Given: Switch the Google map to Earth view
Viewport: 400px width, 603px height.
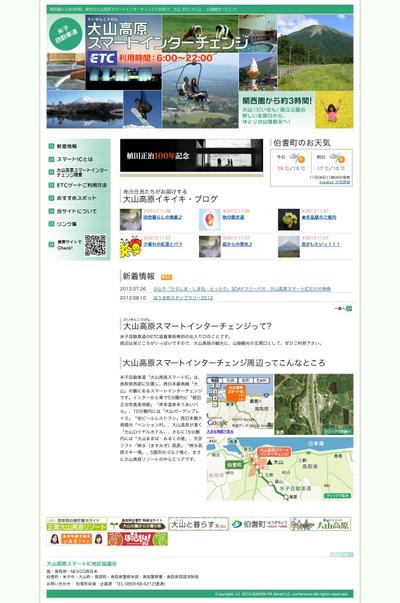Looking at the screenshot, I should [x=262, y=380].
